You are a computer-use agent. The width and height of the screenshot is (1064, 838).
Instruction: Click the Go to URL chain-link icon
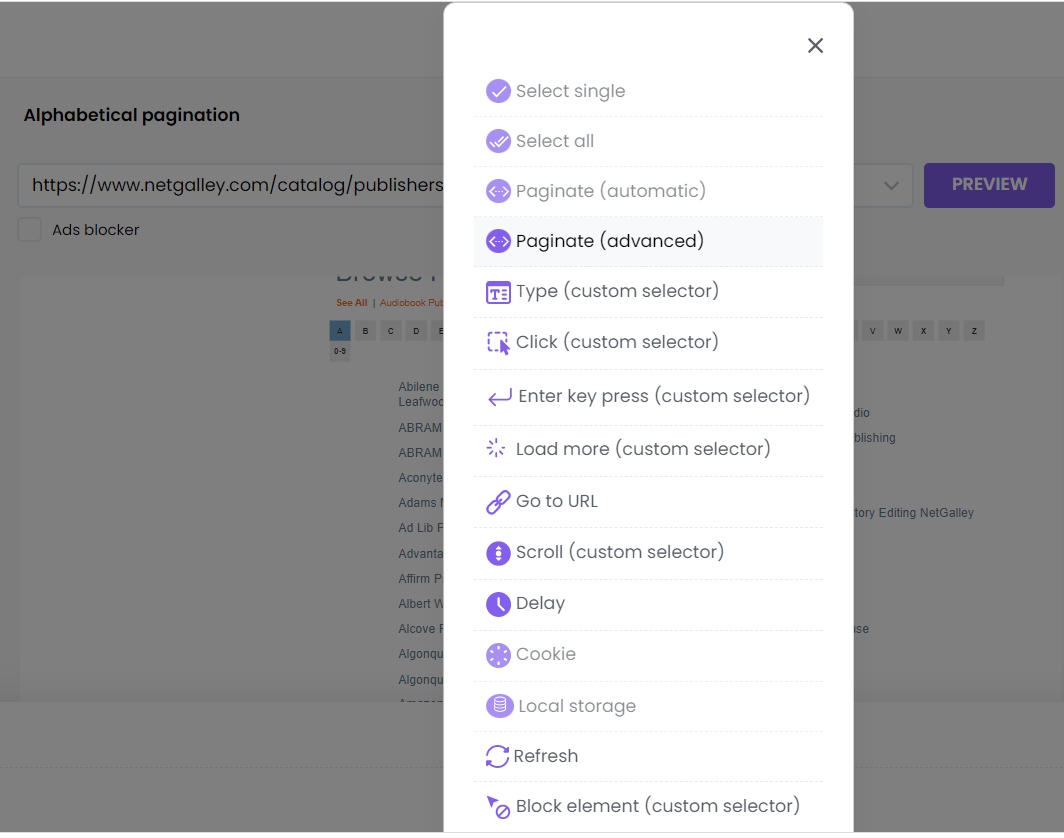click(498, 500)
